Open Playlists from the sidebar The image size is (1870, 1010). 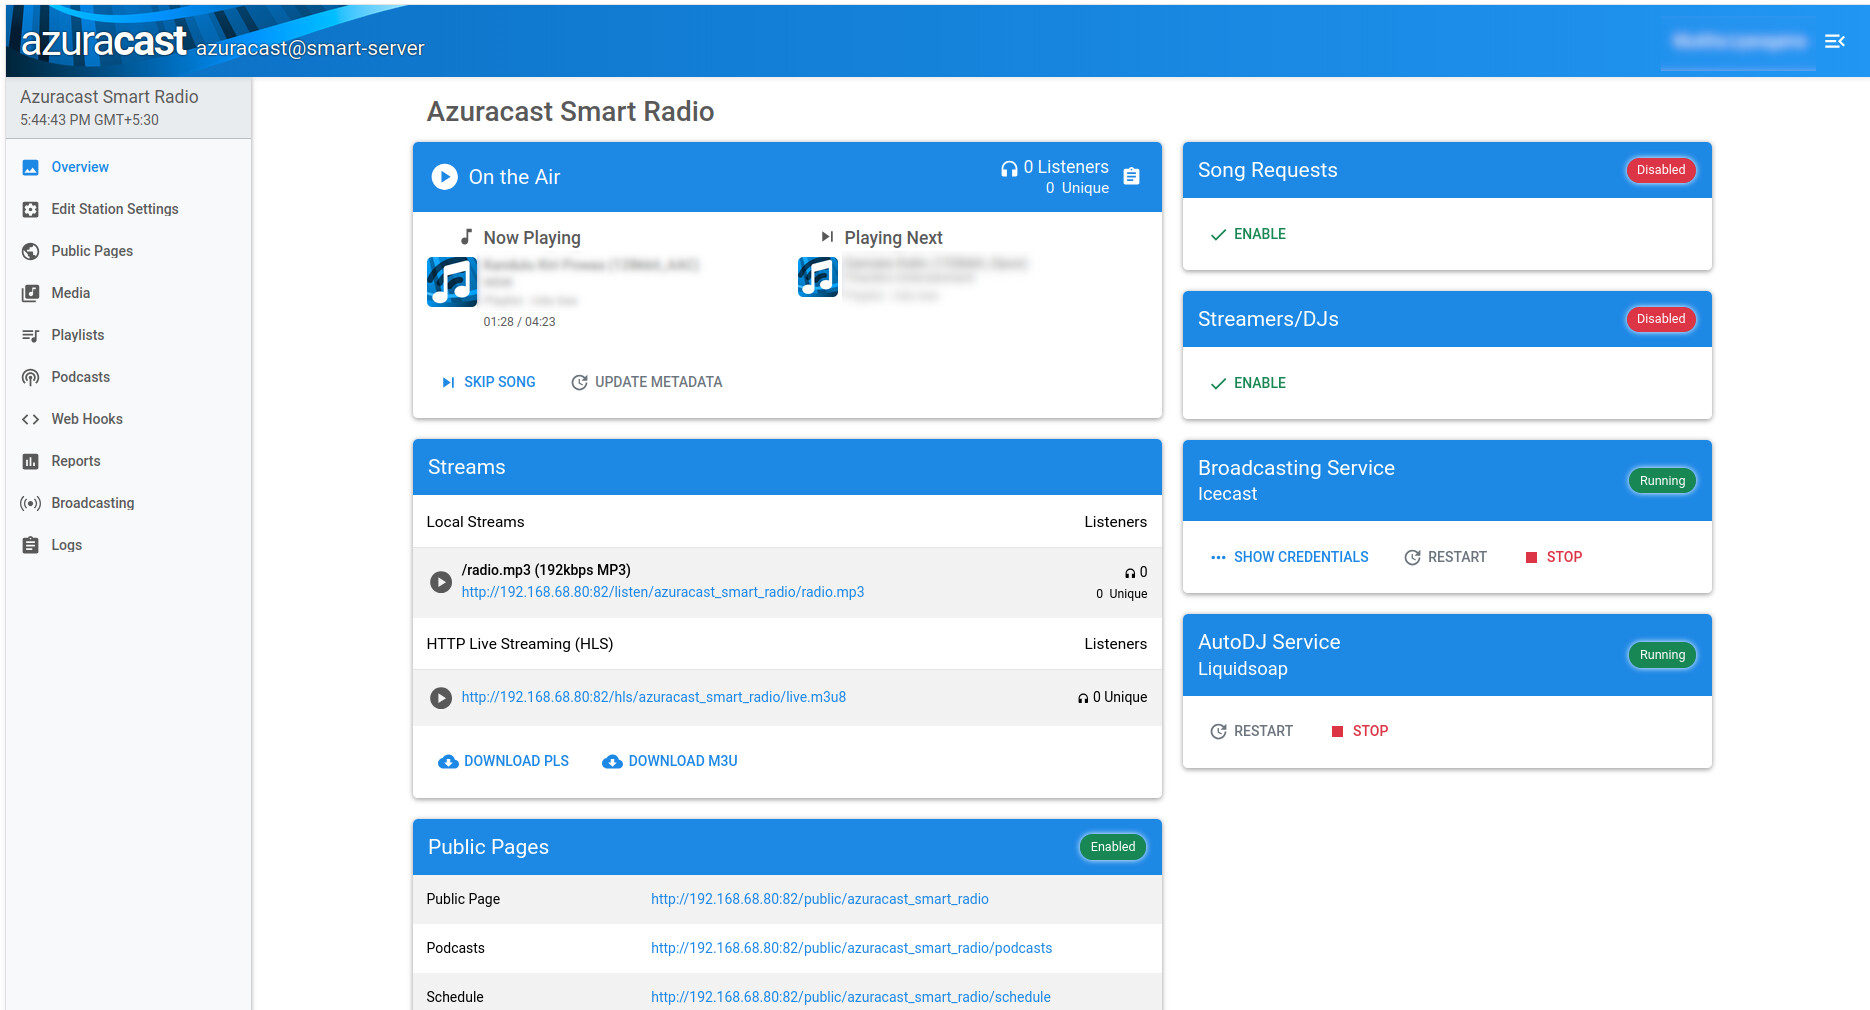[x=78, y=335]
